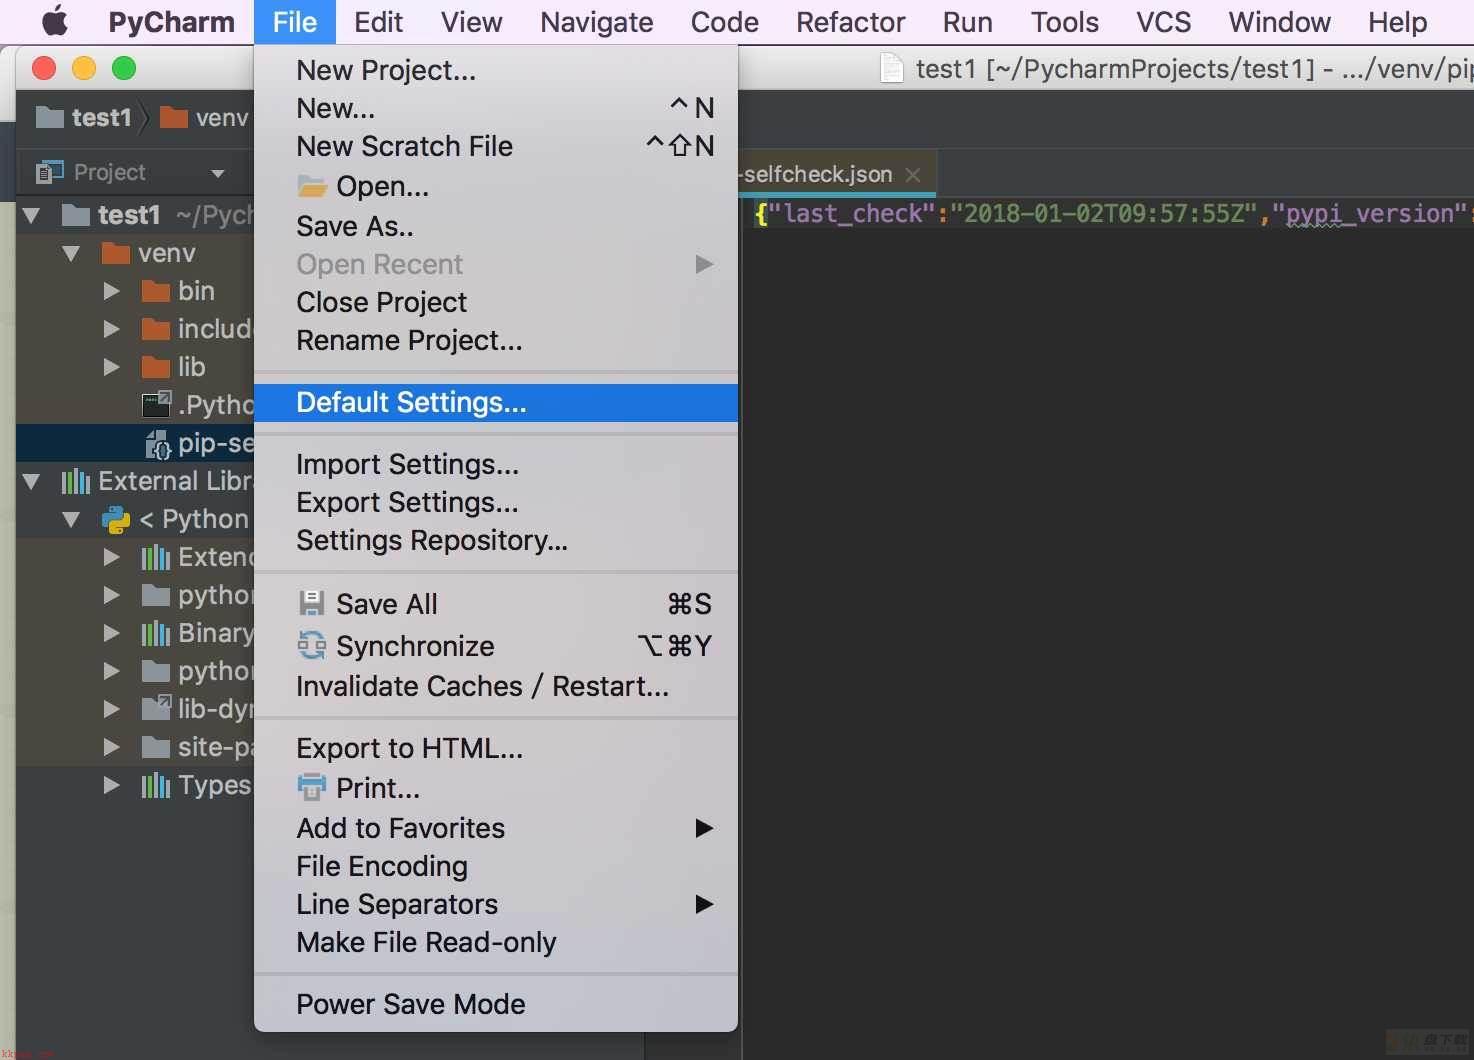Choose File Encoding
This screenshot has height=1060, width=1474.
point(496,866)
